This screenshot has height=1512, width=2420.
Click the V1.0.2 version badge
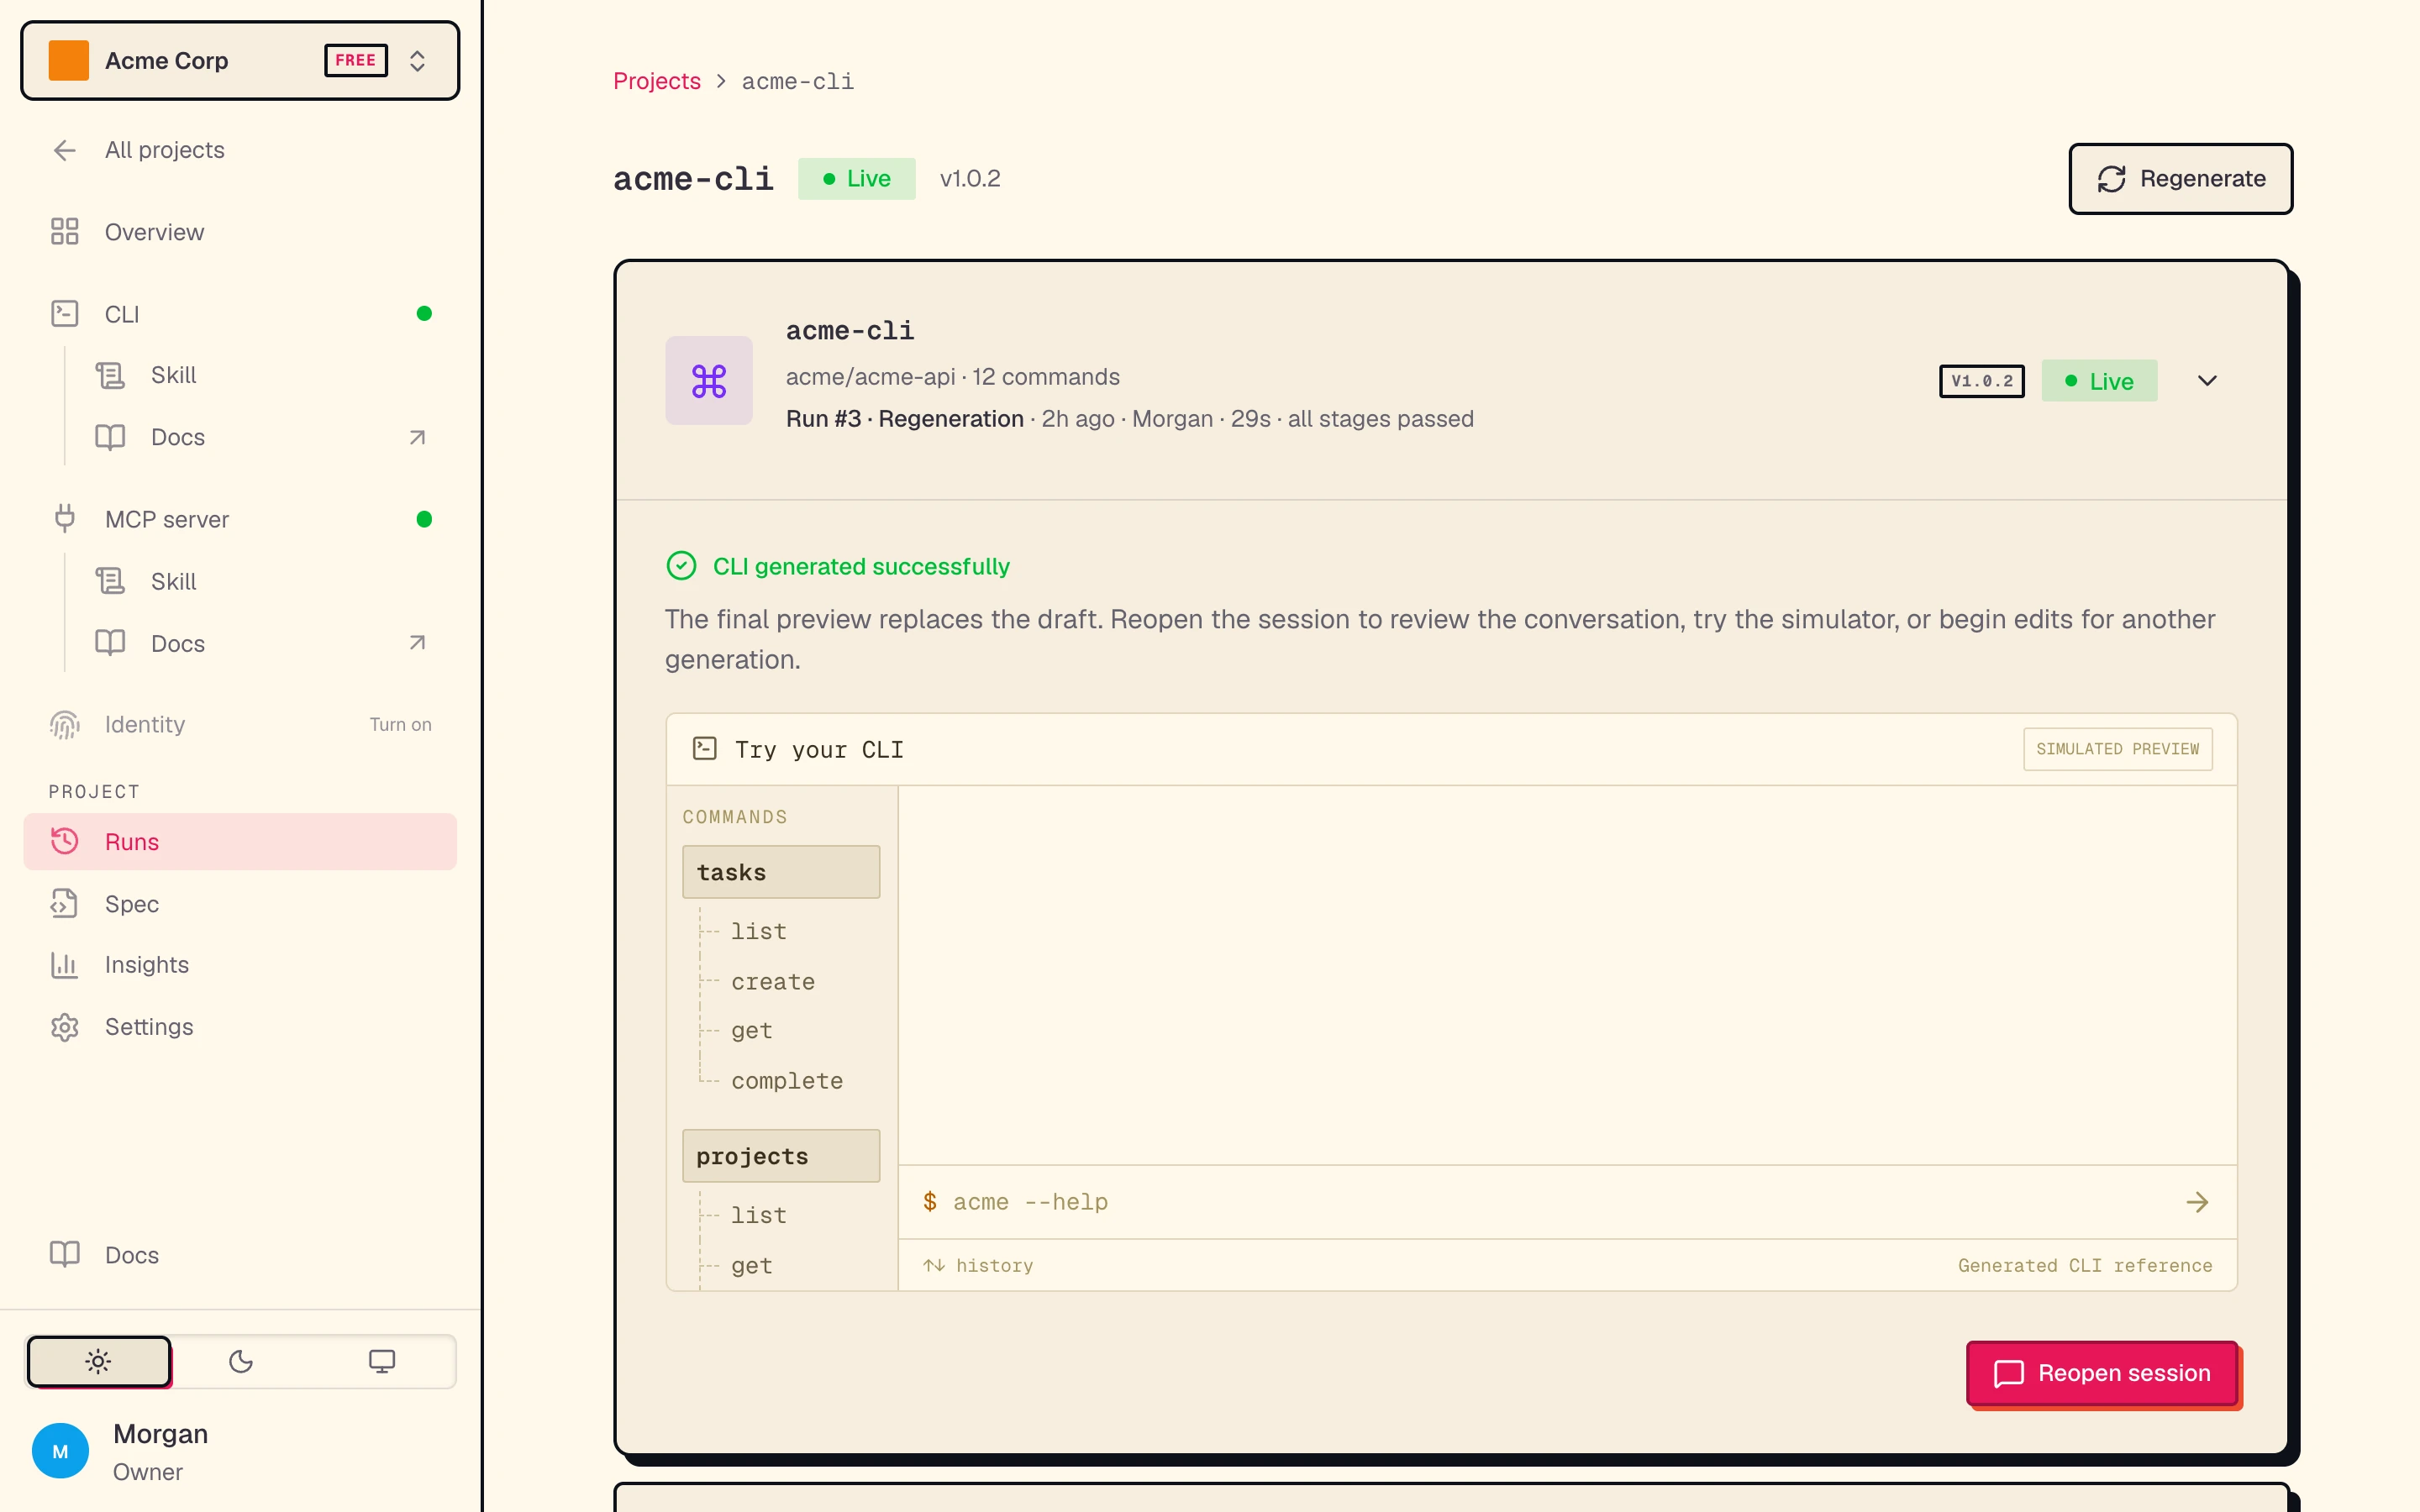tap(1982, 381)
